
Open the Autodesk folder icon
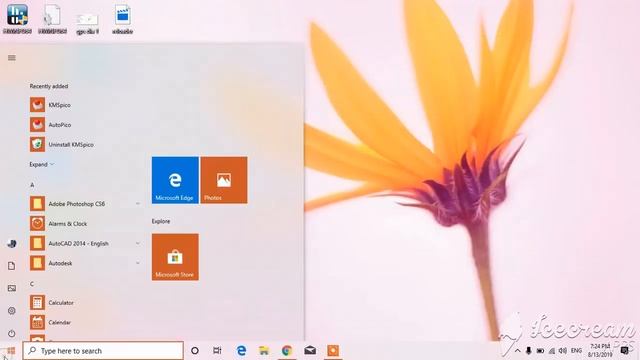point(37,263)
